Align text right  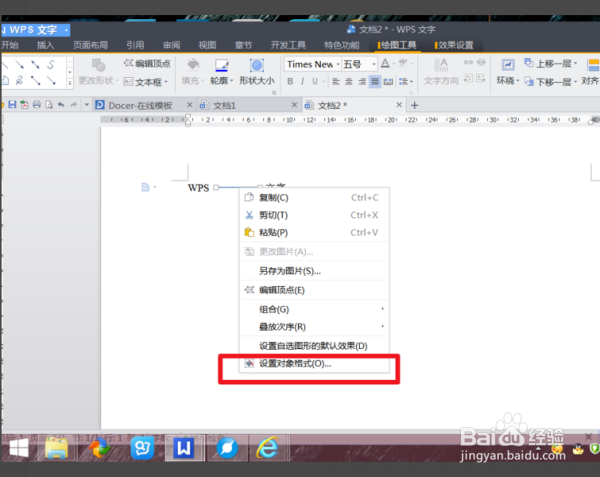(362, 81)
